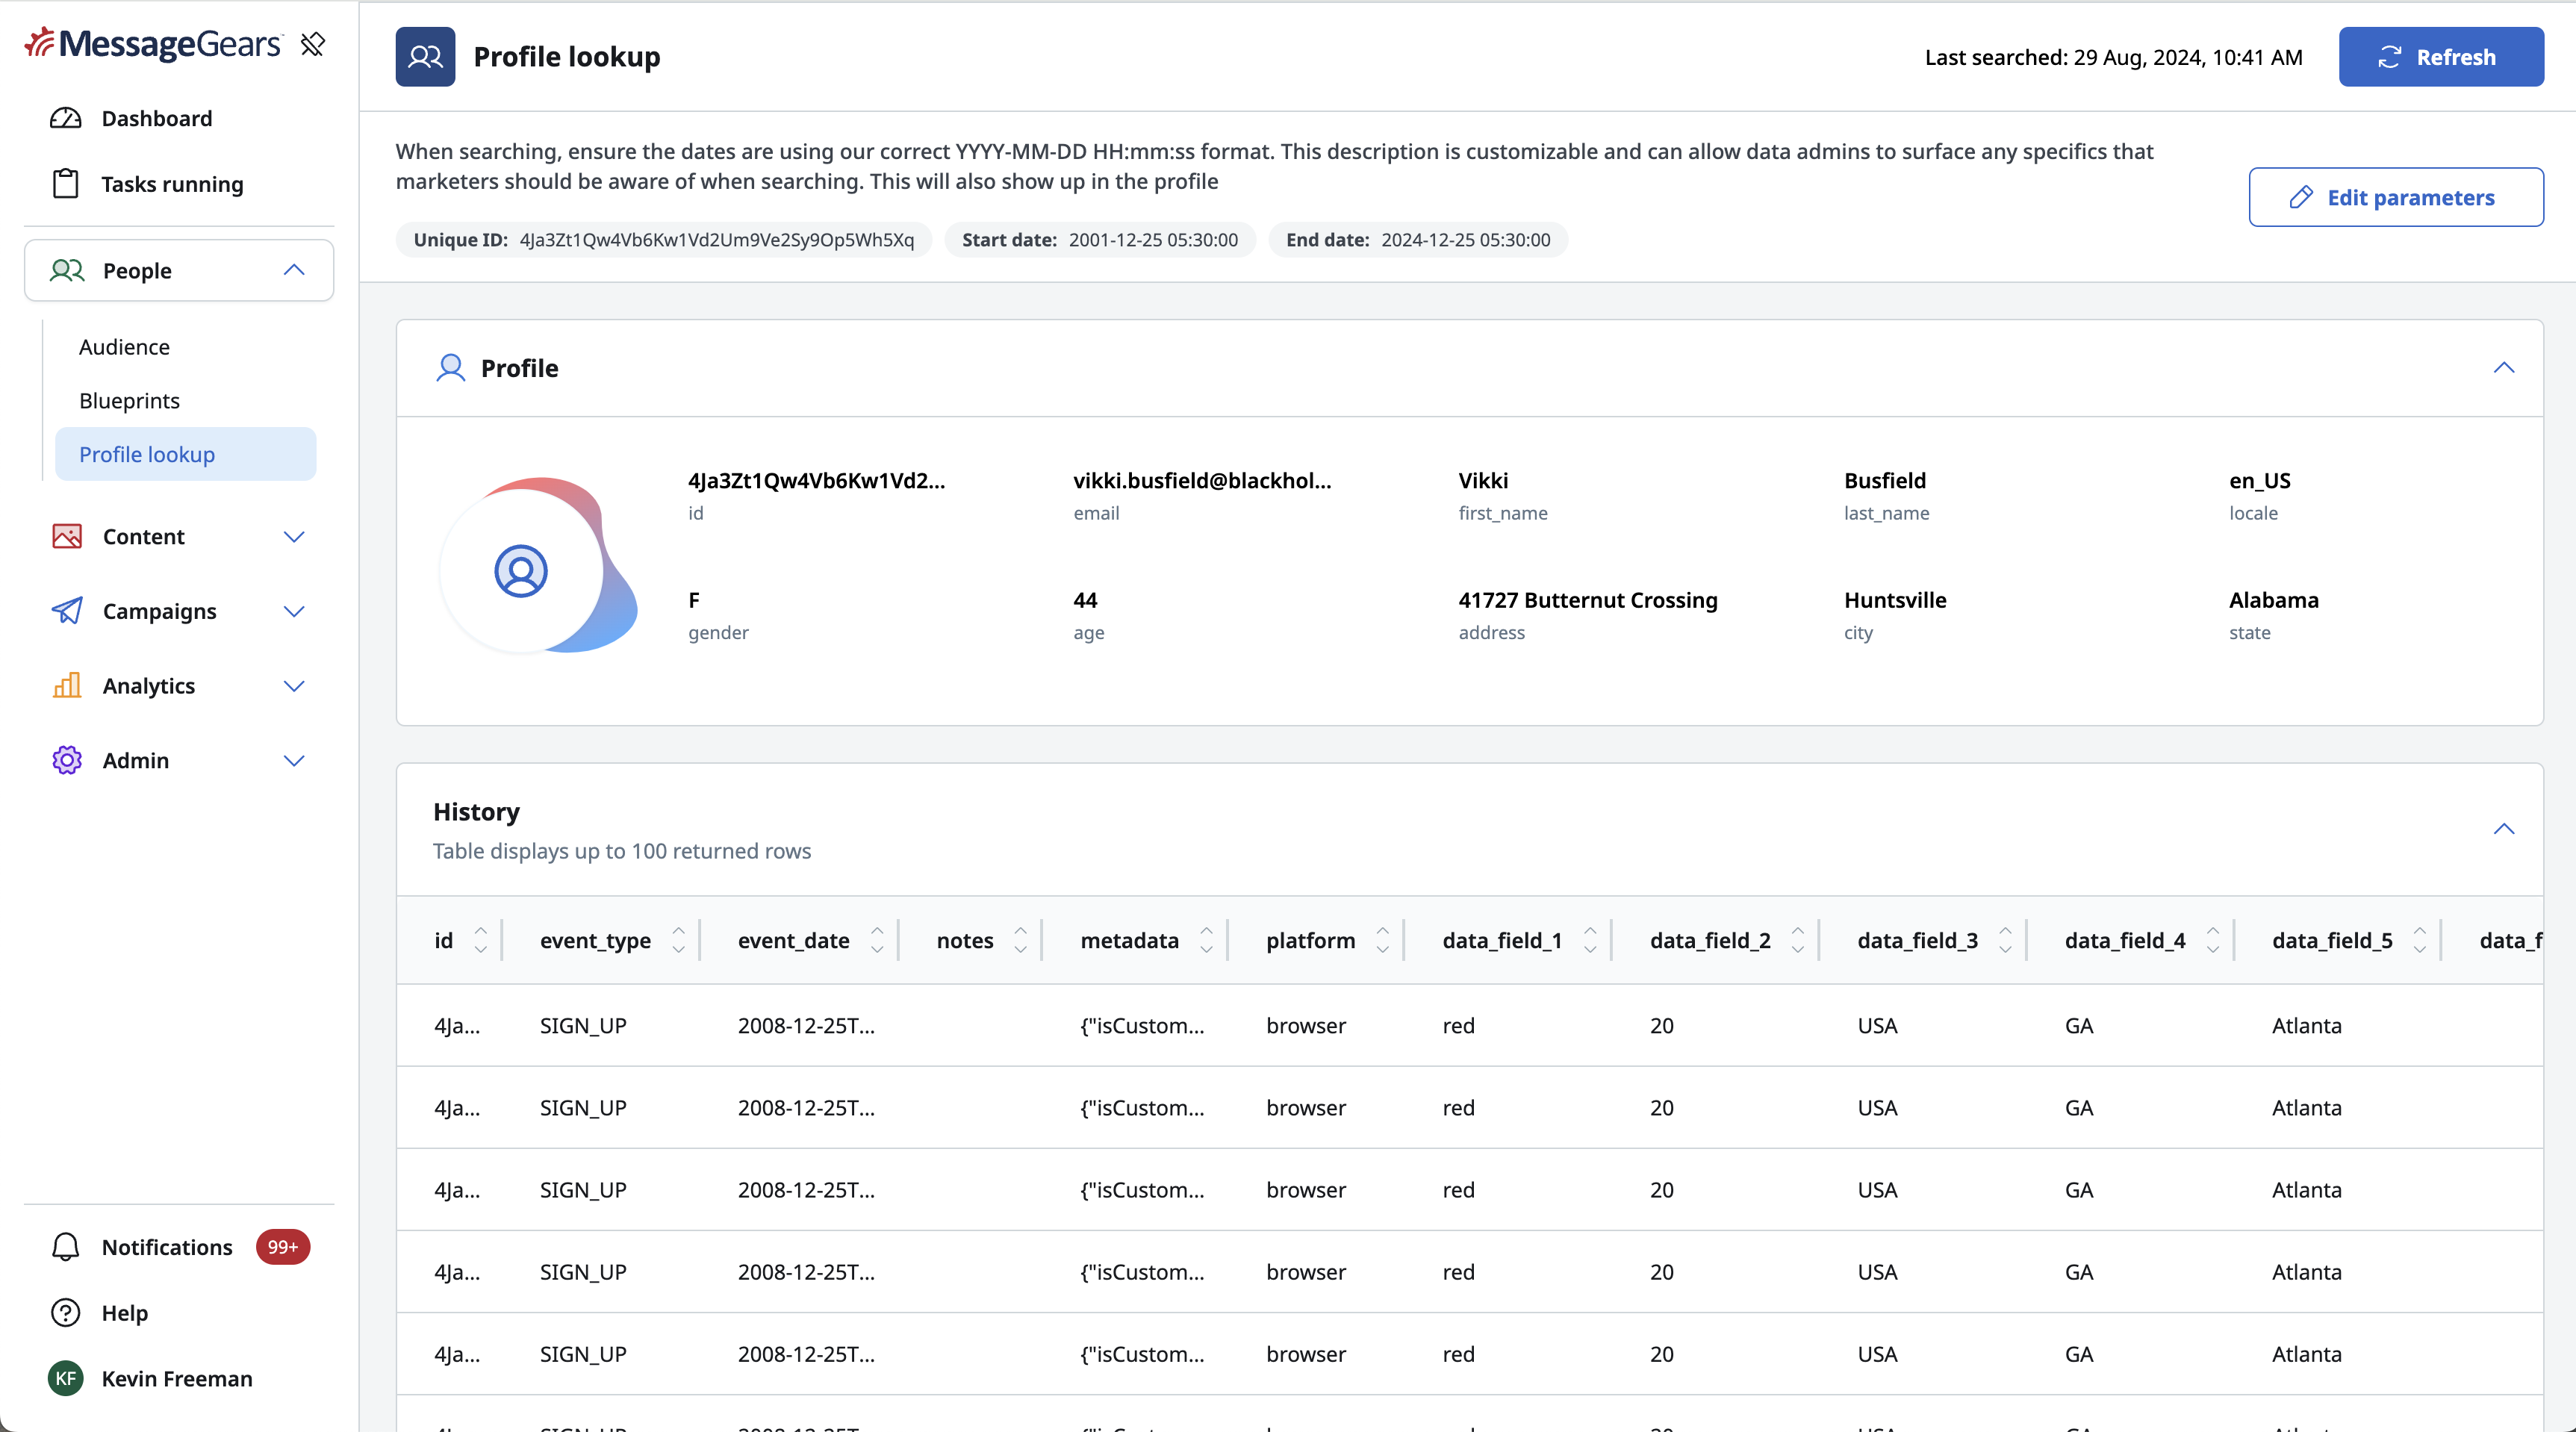
Task: Collapse the History panel
Action: 2503,829
